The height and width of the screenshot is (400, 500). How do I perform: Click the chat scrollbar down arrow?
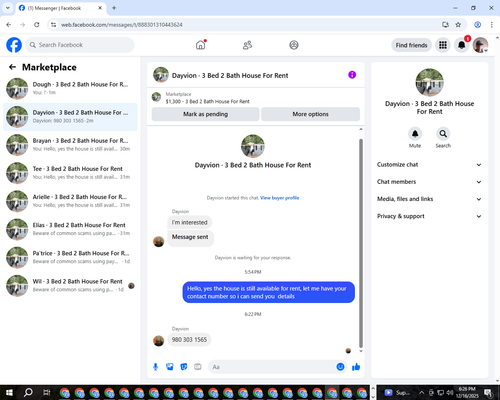tap(361, 351)
